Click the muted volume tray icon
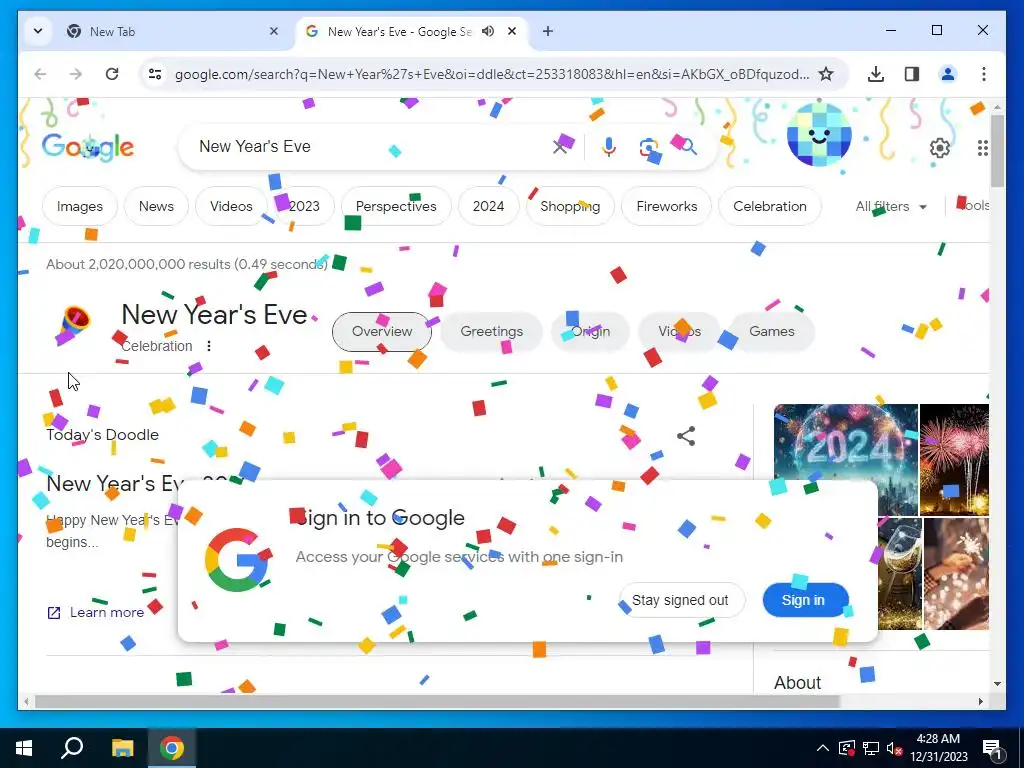The image size is (1024, 768). [894, 748]
